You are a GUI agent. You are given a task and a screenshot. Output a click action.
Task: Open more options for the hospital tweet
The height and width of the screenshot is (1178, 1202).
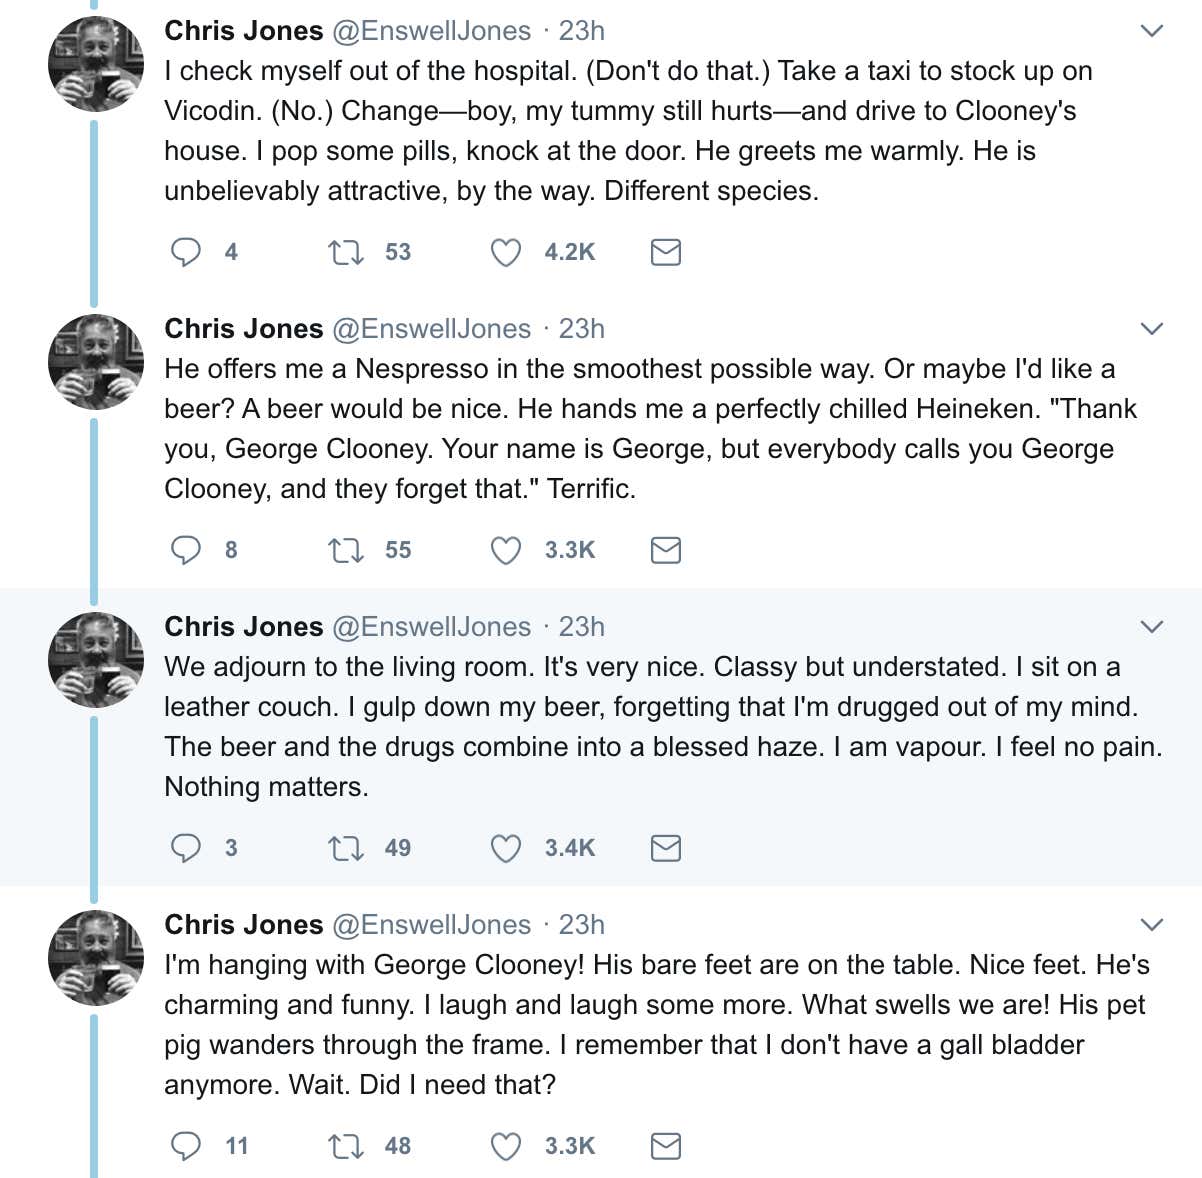(1152, 31)
